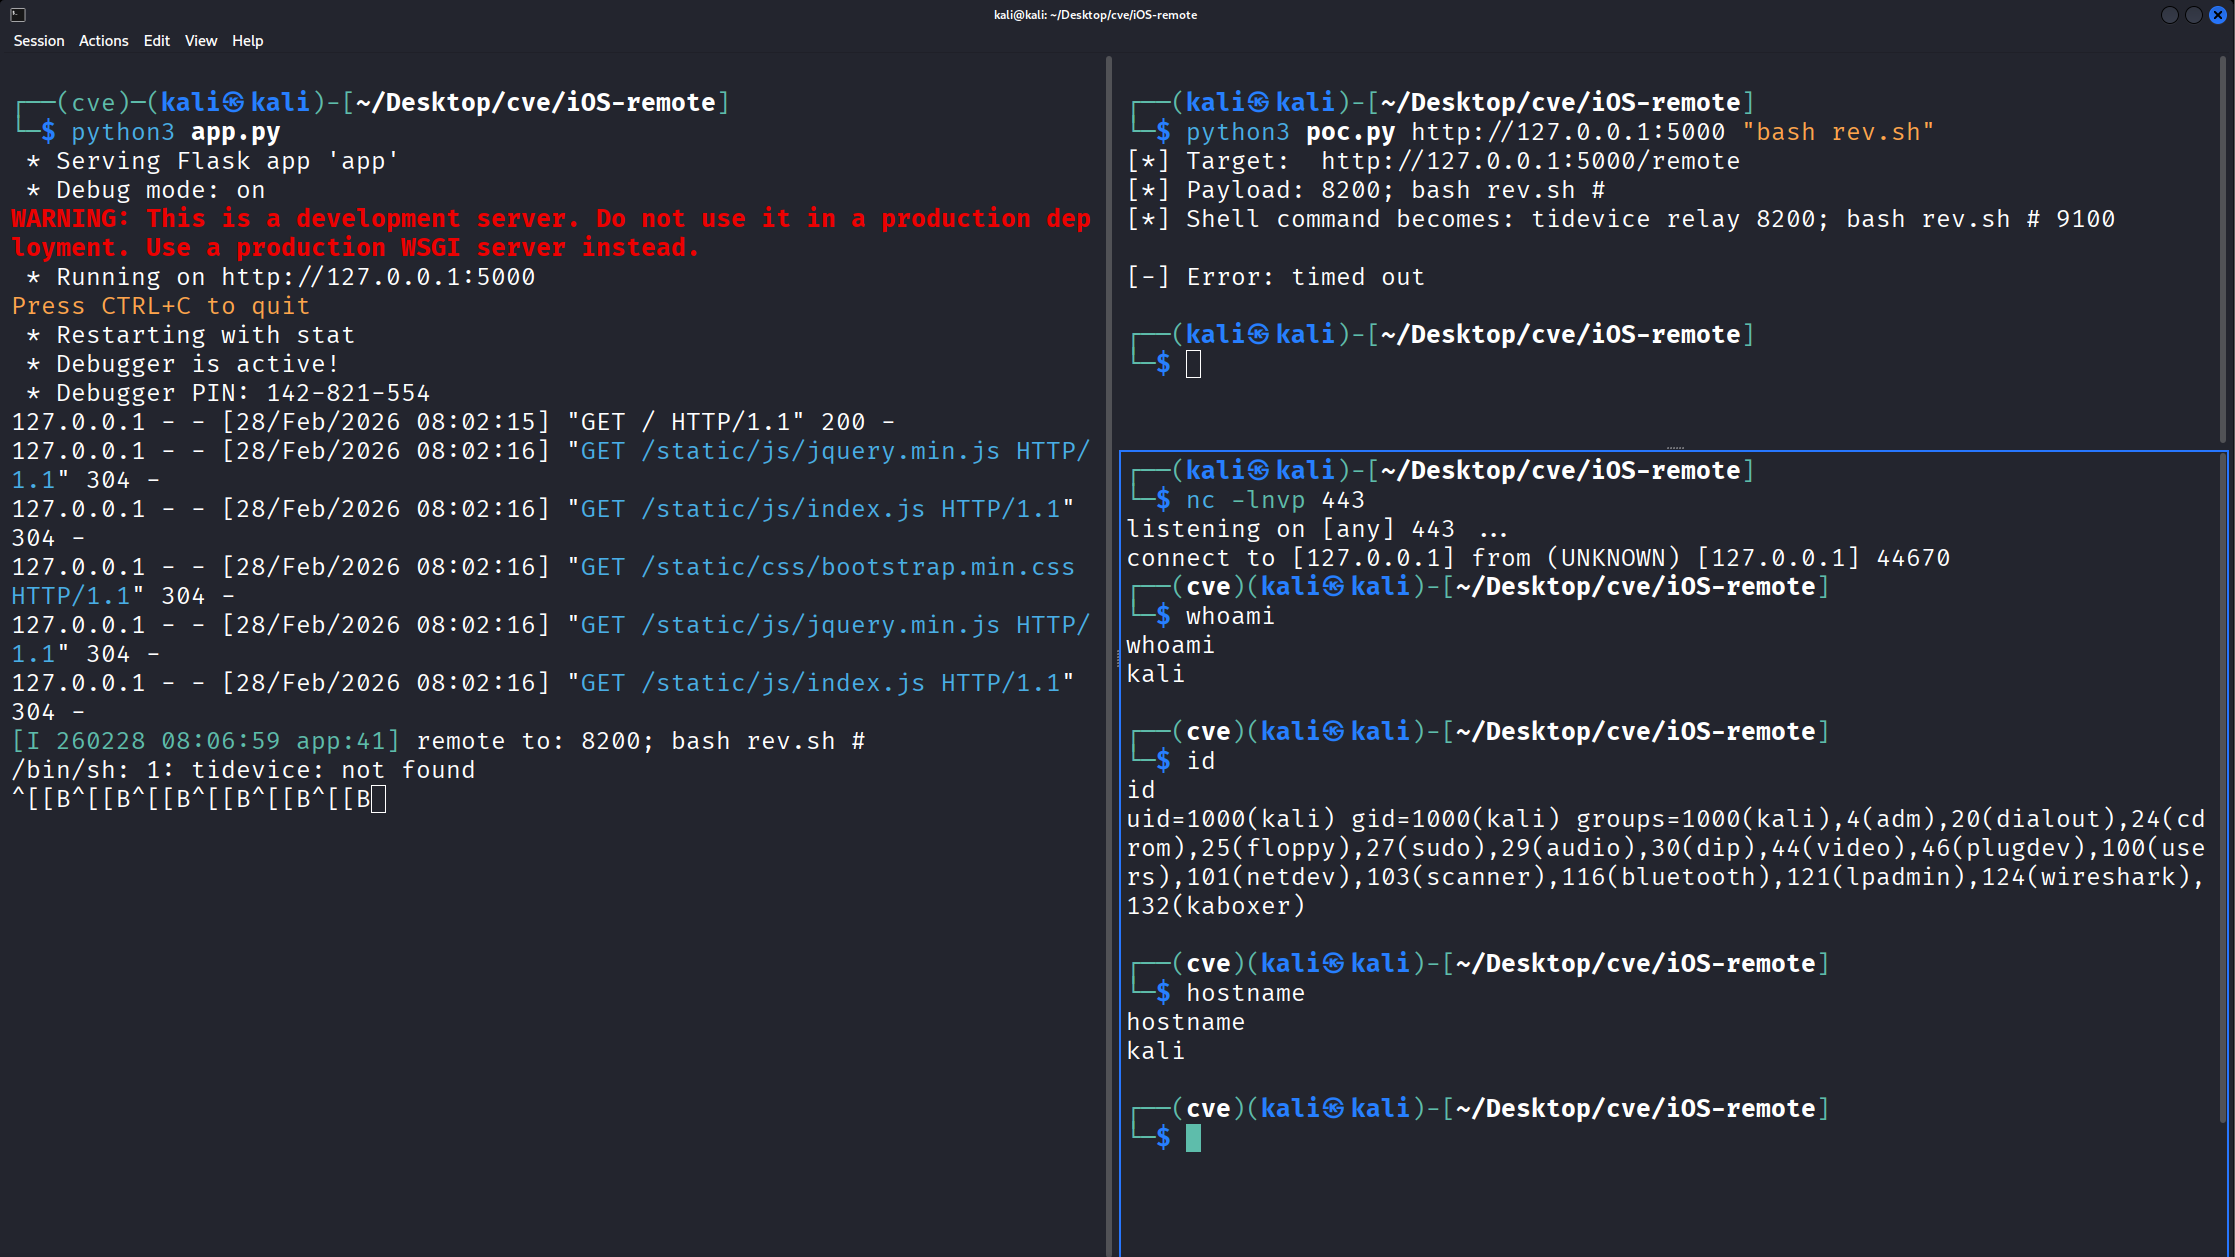
Task: Click the blue close button in the titlebar
Action: pyautogui.click(x=2219, y=15)
